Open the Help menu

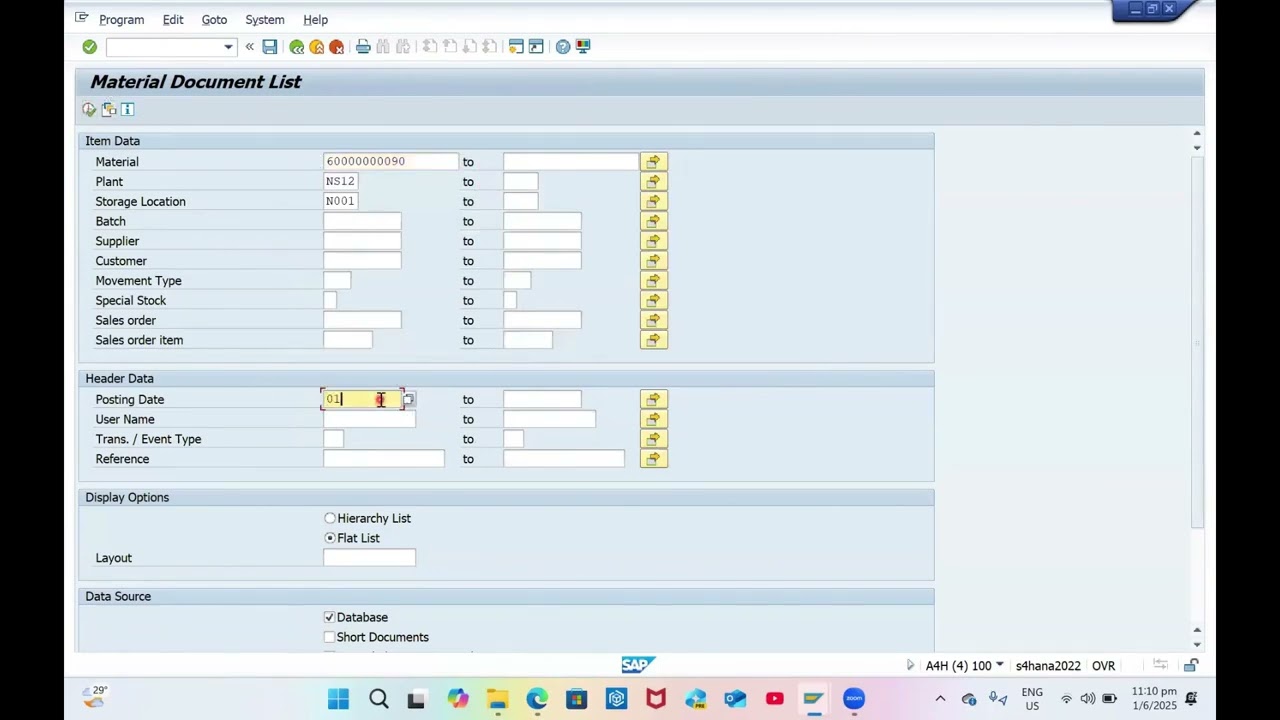(x=315, y=19)
